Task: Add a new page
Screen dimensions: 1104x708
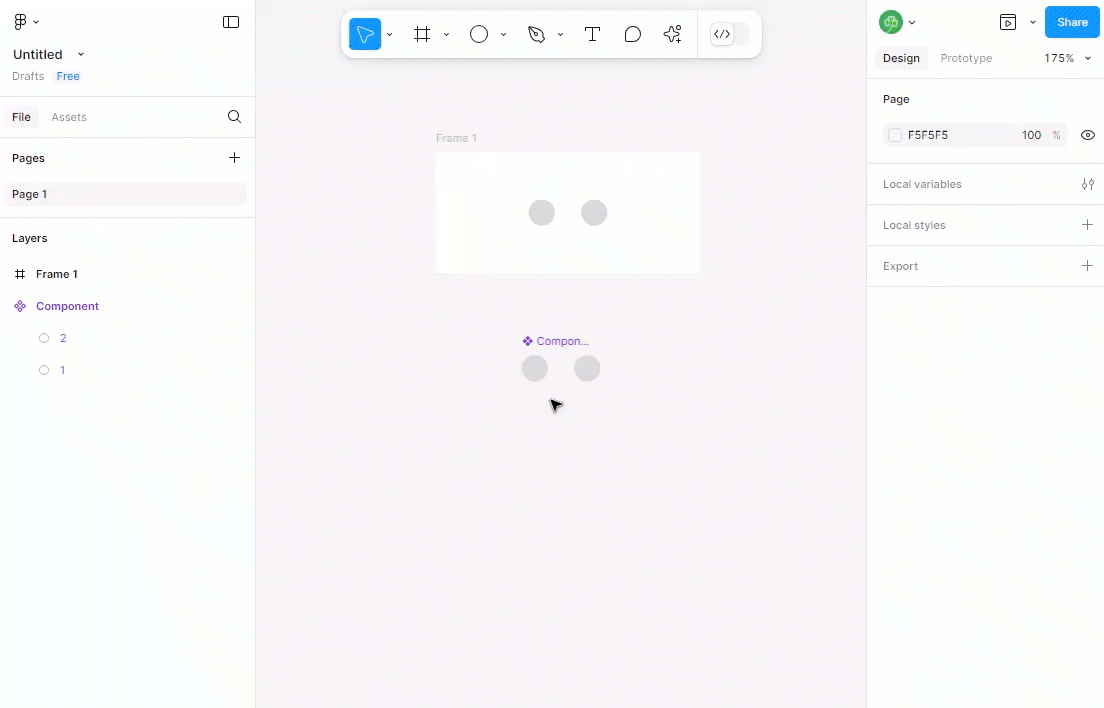Action: [x=234, y=158]
